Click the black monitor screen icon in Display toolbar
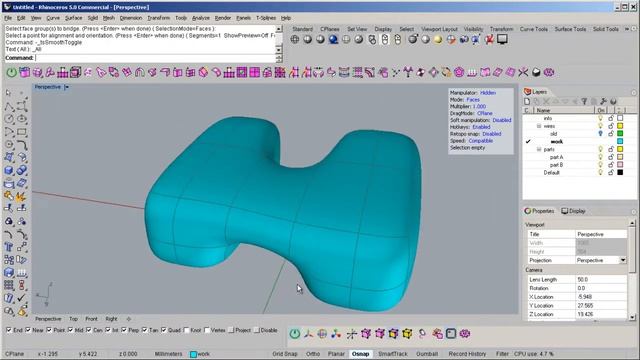The image size is (640, 360). pyautogui.click(x=502, y=40)
